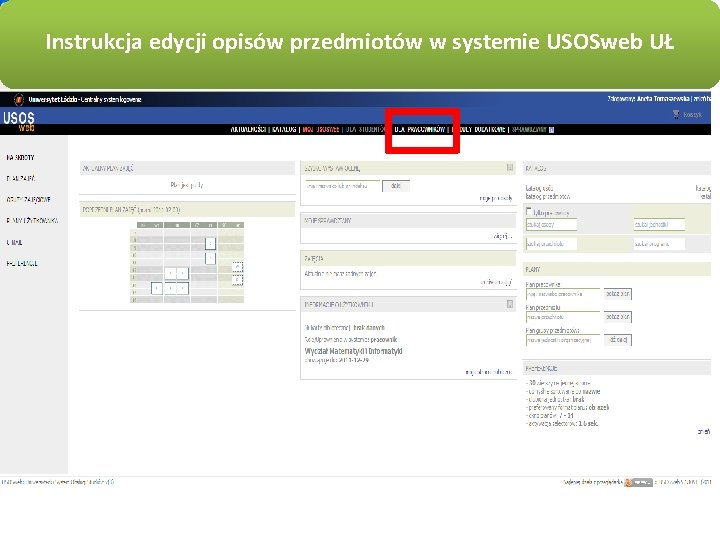Click the icon in the user search panel header
Viewport: 720px width, 540px height.
pos(510,168)
